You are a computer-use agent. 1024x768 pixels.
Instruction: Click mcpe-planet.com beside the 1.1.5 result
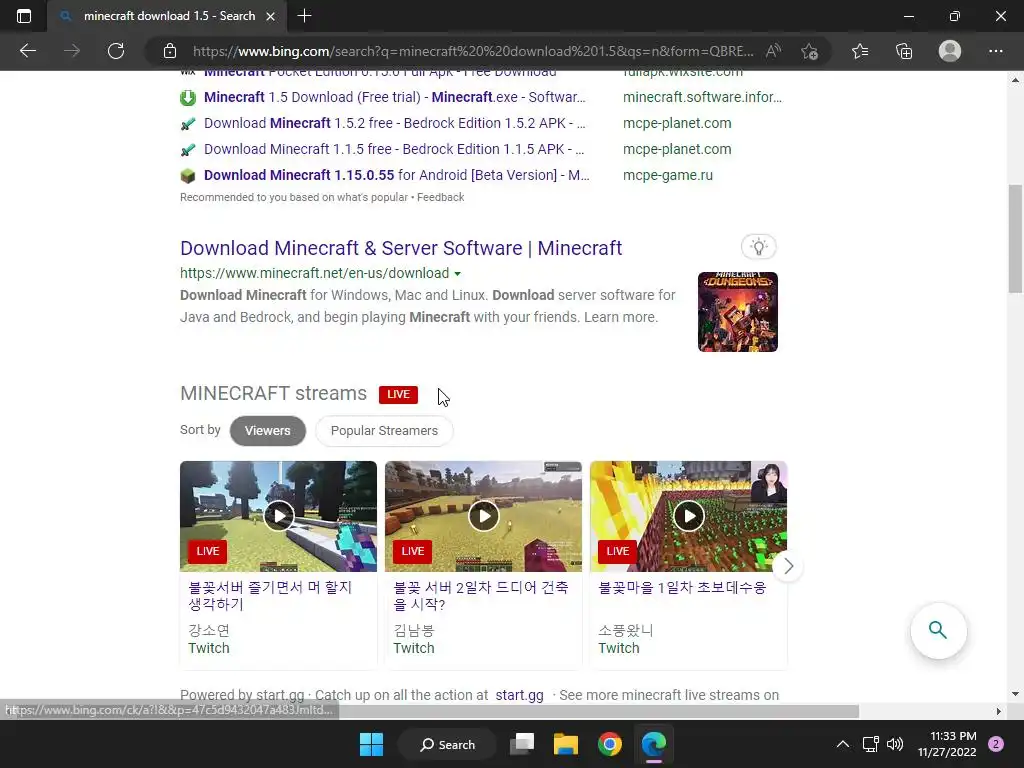click(x=677, y=150)
